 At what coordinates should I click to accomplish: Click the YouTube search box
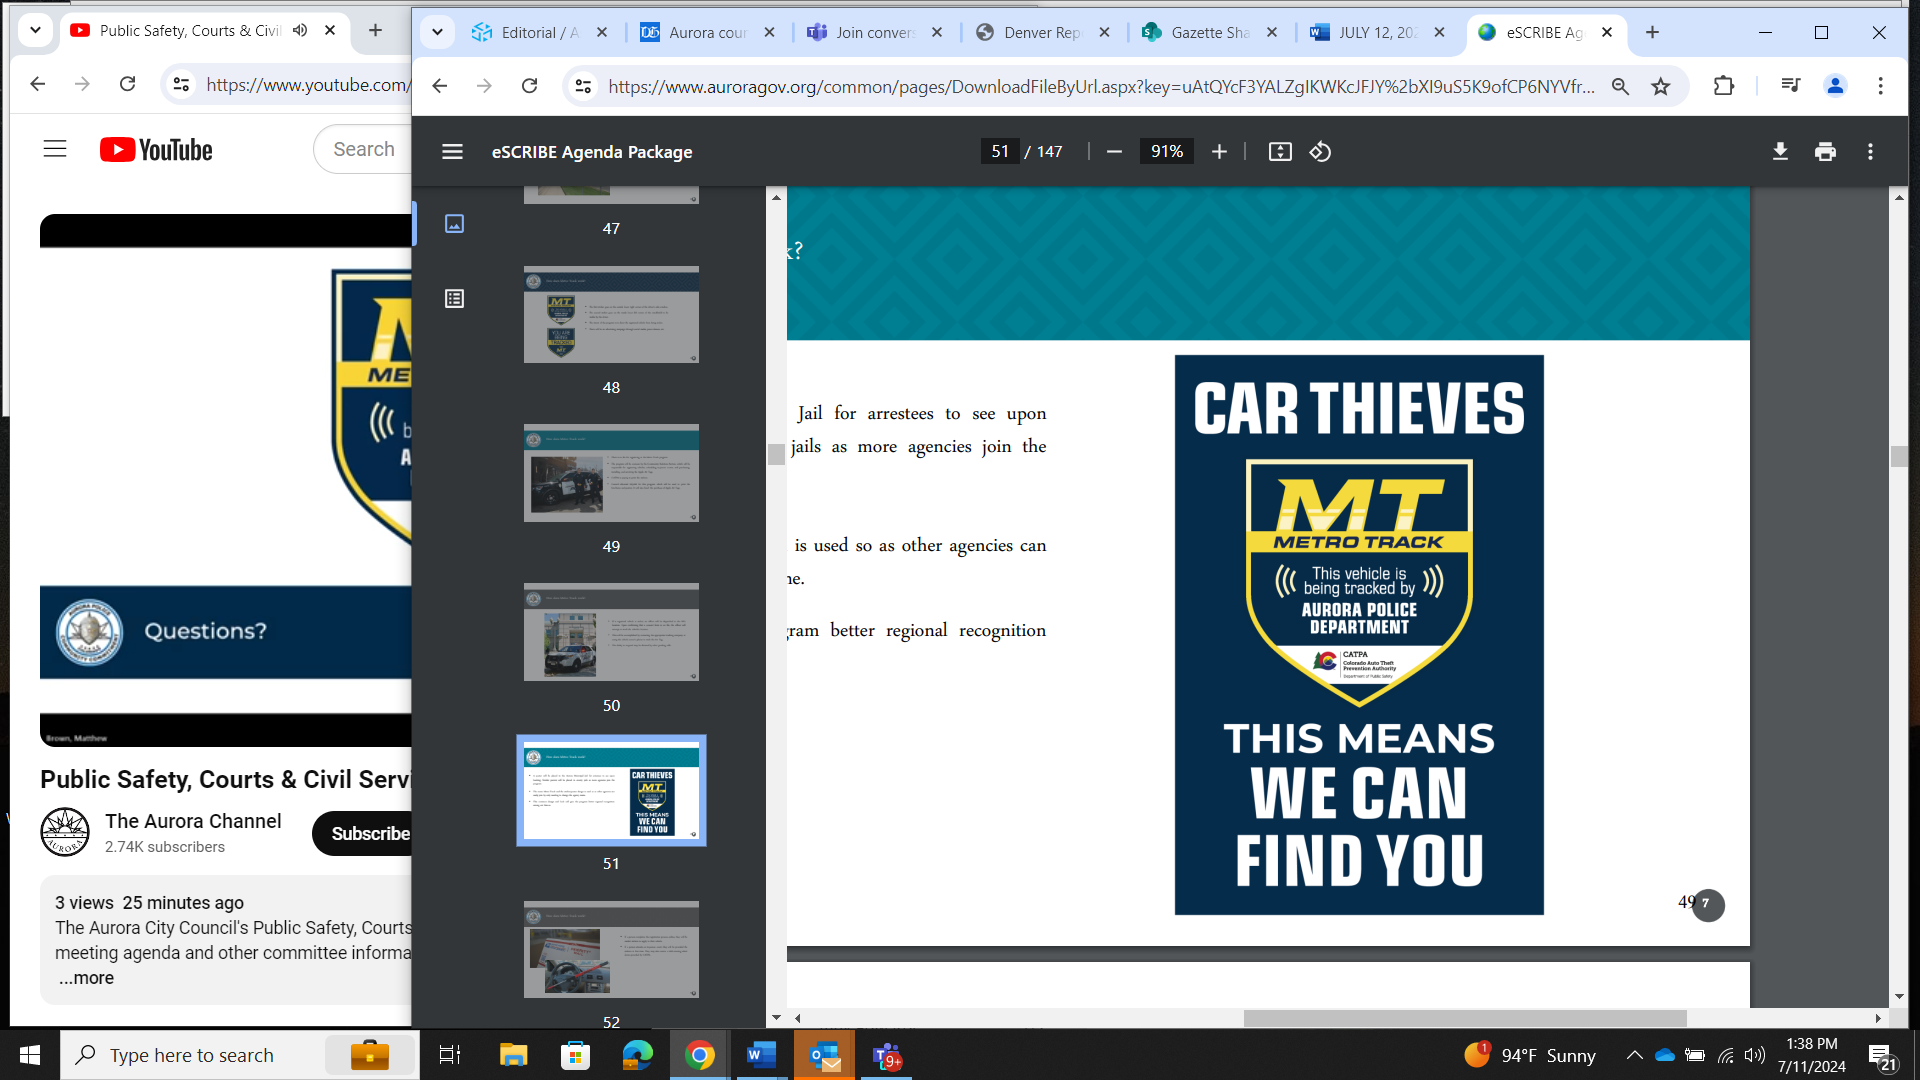363,149
